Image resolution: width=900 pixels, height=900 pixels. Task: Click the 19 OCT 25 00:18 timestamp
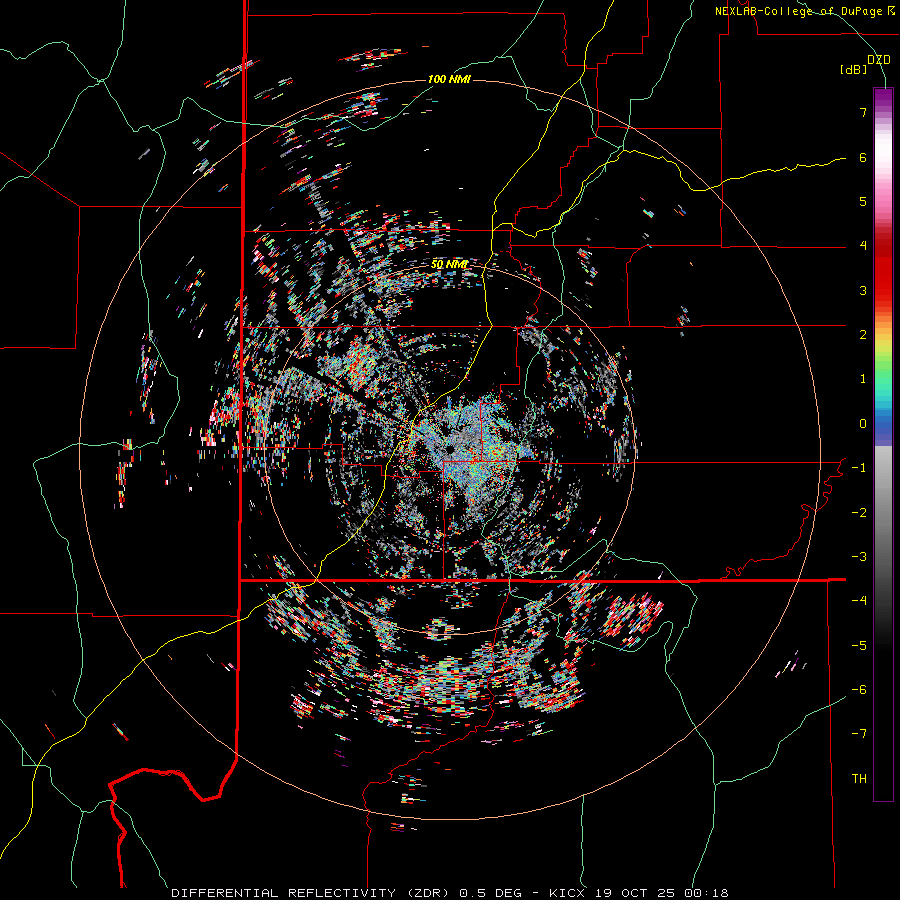pyautogui.click(x=660, y=893)
